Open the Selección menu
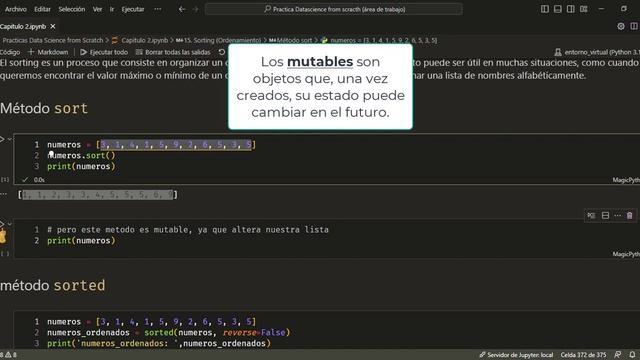The image size is (640, 360). (x=72, y=9)
